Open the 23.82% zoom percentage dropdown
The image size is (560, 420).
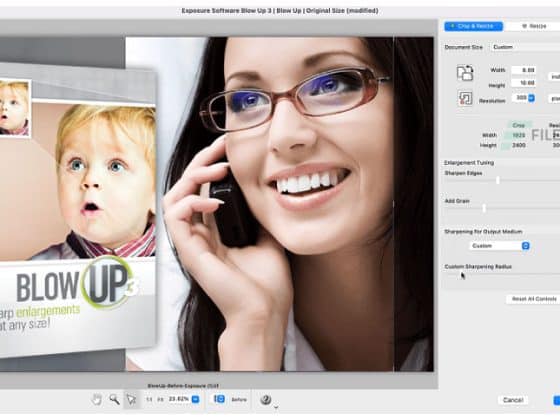pos(195,399)
